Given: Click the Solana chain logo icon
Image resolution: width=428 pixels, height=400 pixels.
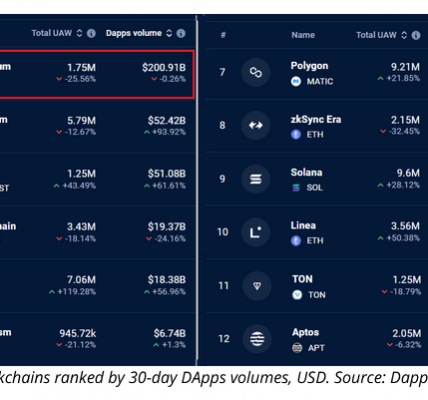Looking at the screenshot, I should point(256,179).
